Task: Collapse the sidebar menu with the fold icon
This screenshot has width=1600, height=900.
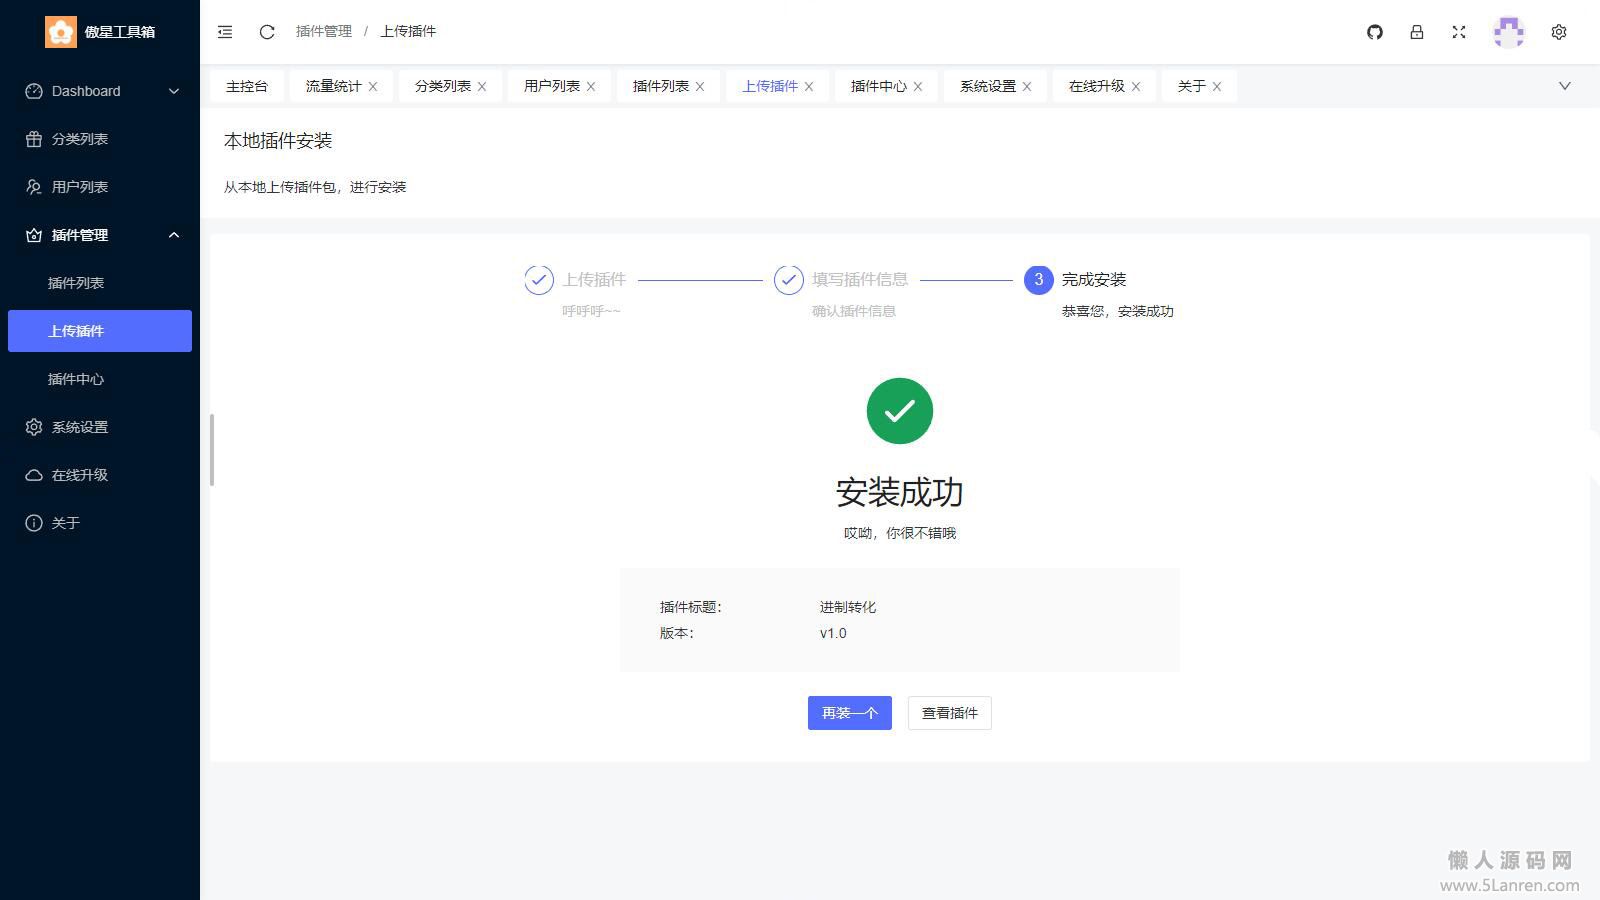Action: 225,32
